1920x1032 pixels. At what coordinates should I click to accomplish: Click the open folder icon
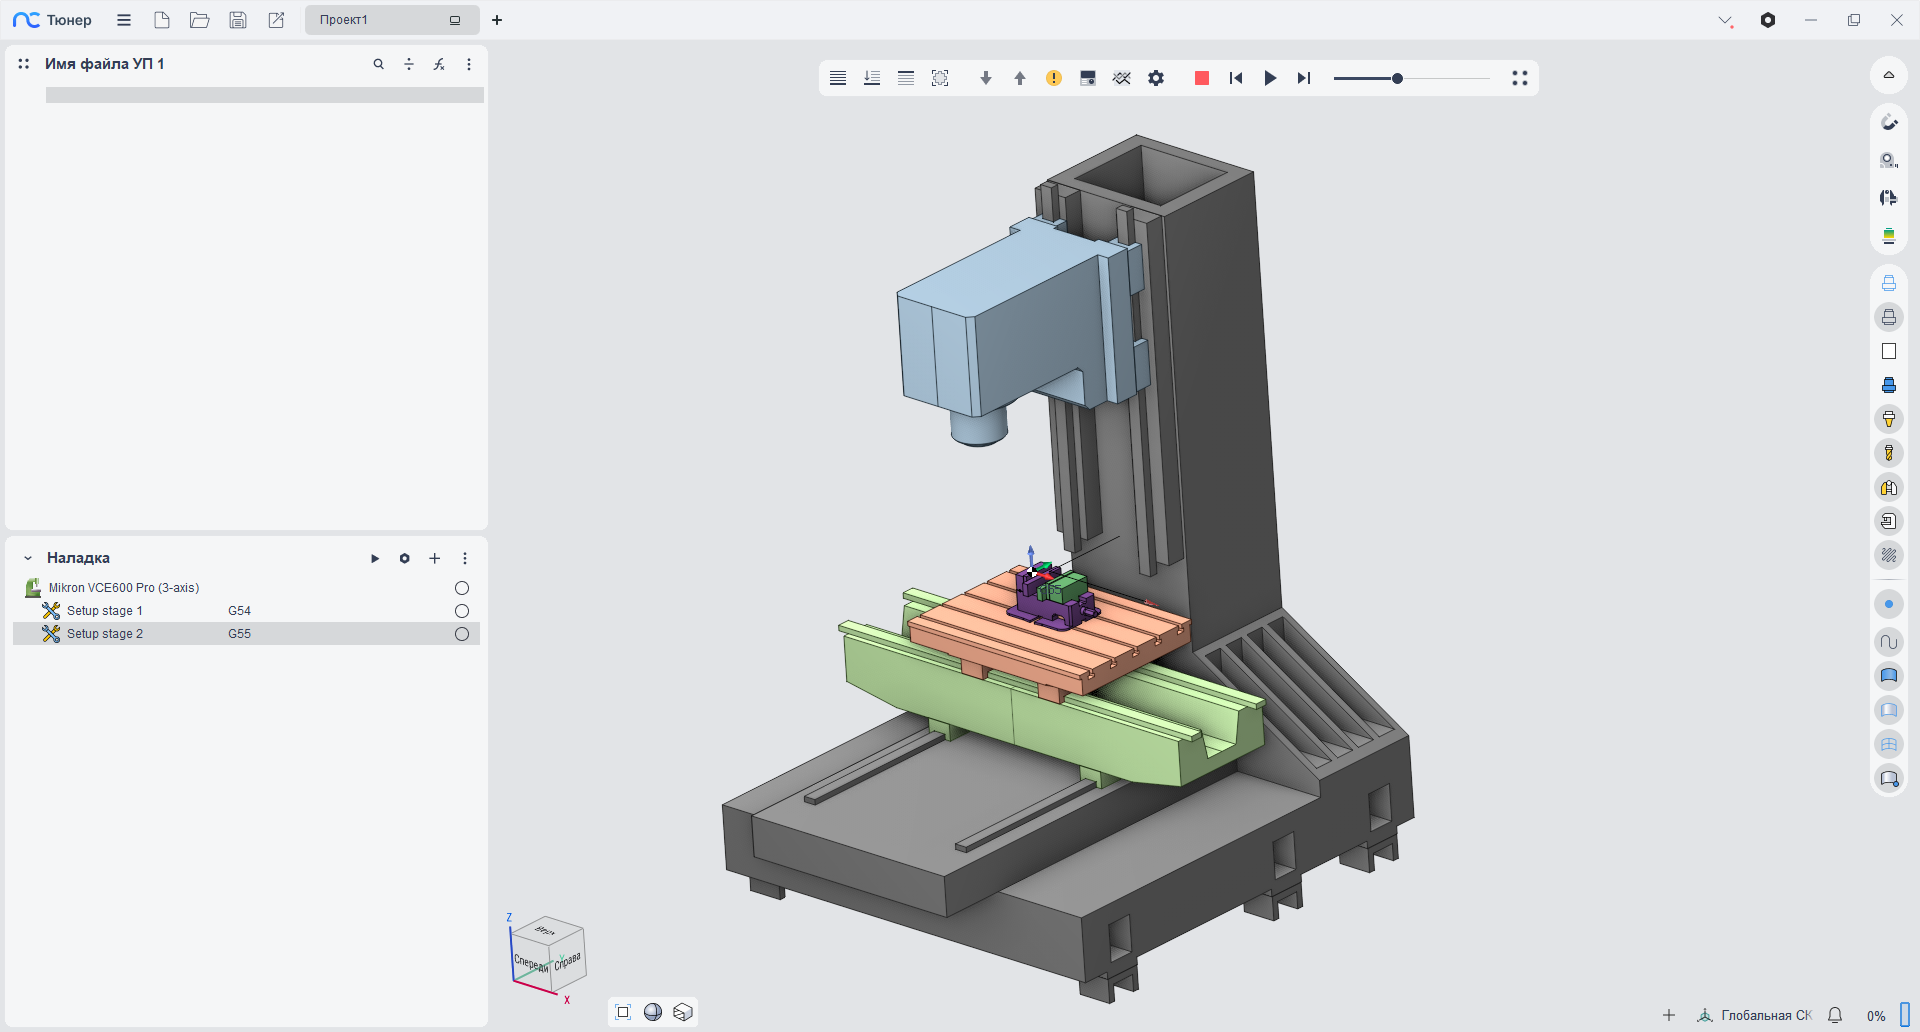click(x=200, y=20)
